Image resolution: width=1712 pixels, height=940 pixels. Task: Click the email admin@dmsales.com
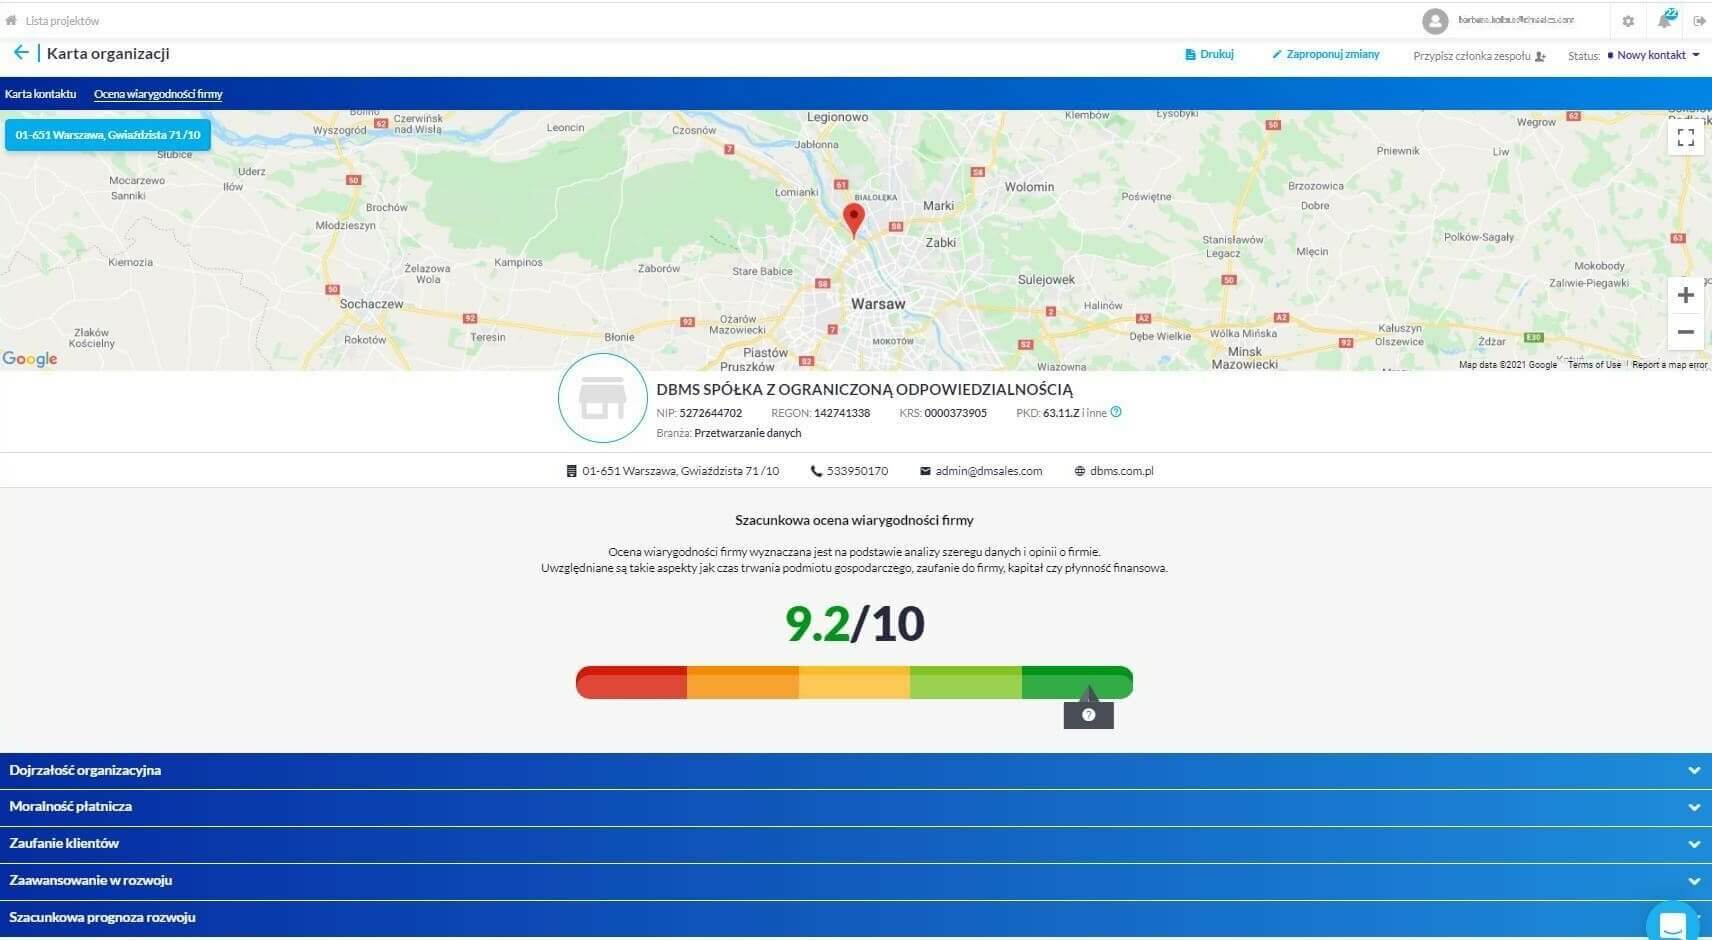[989, 471]
